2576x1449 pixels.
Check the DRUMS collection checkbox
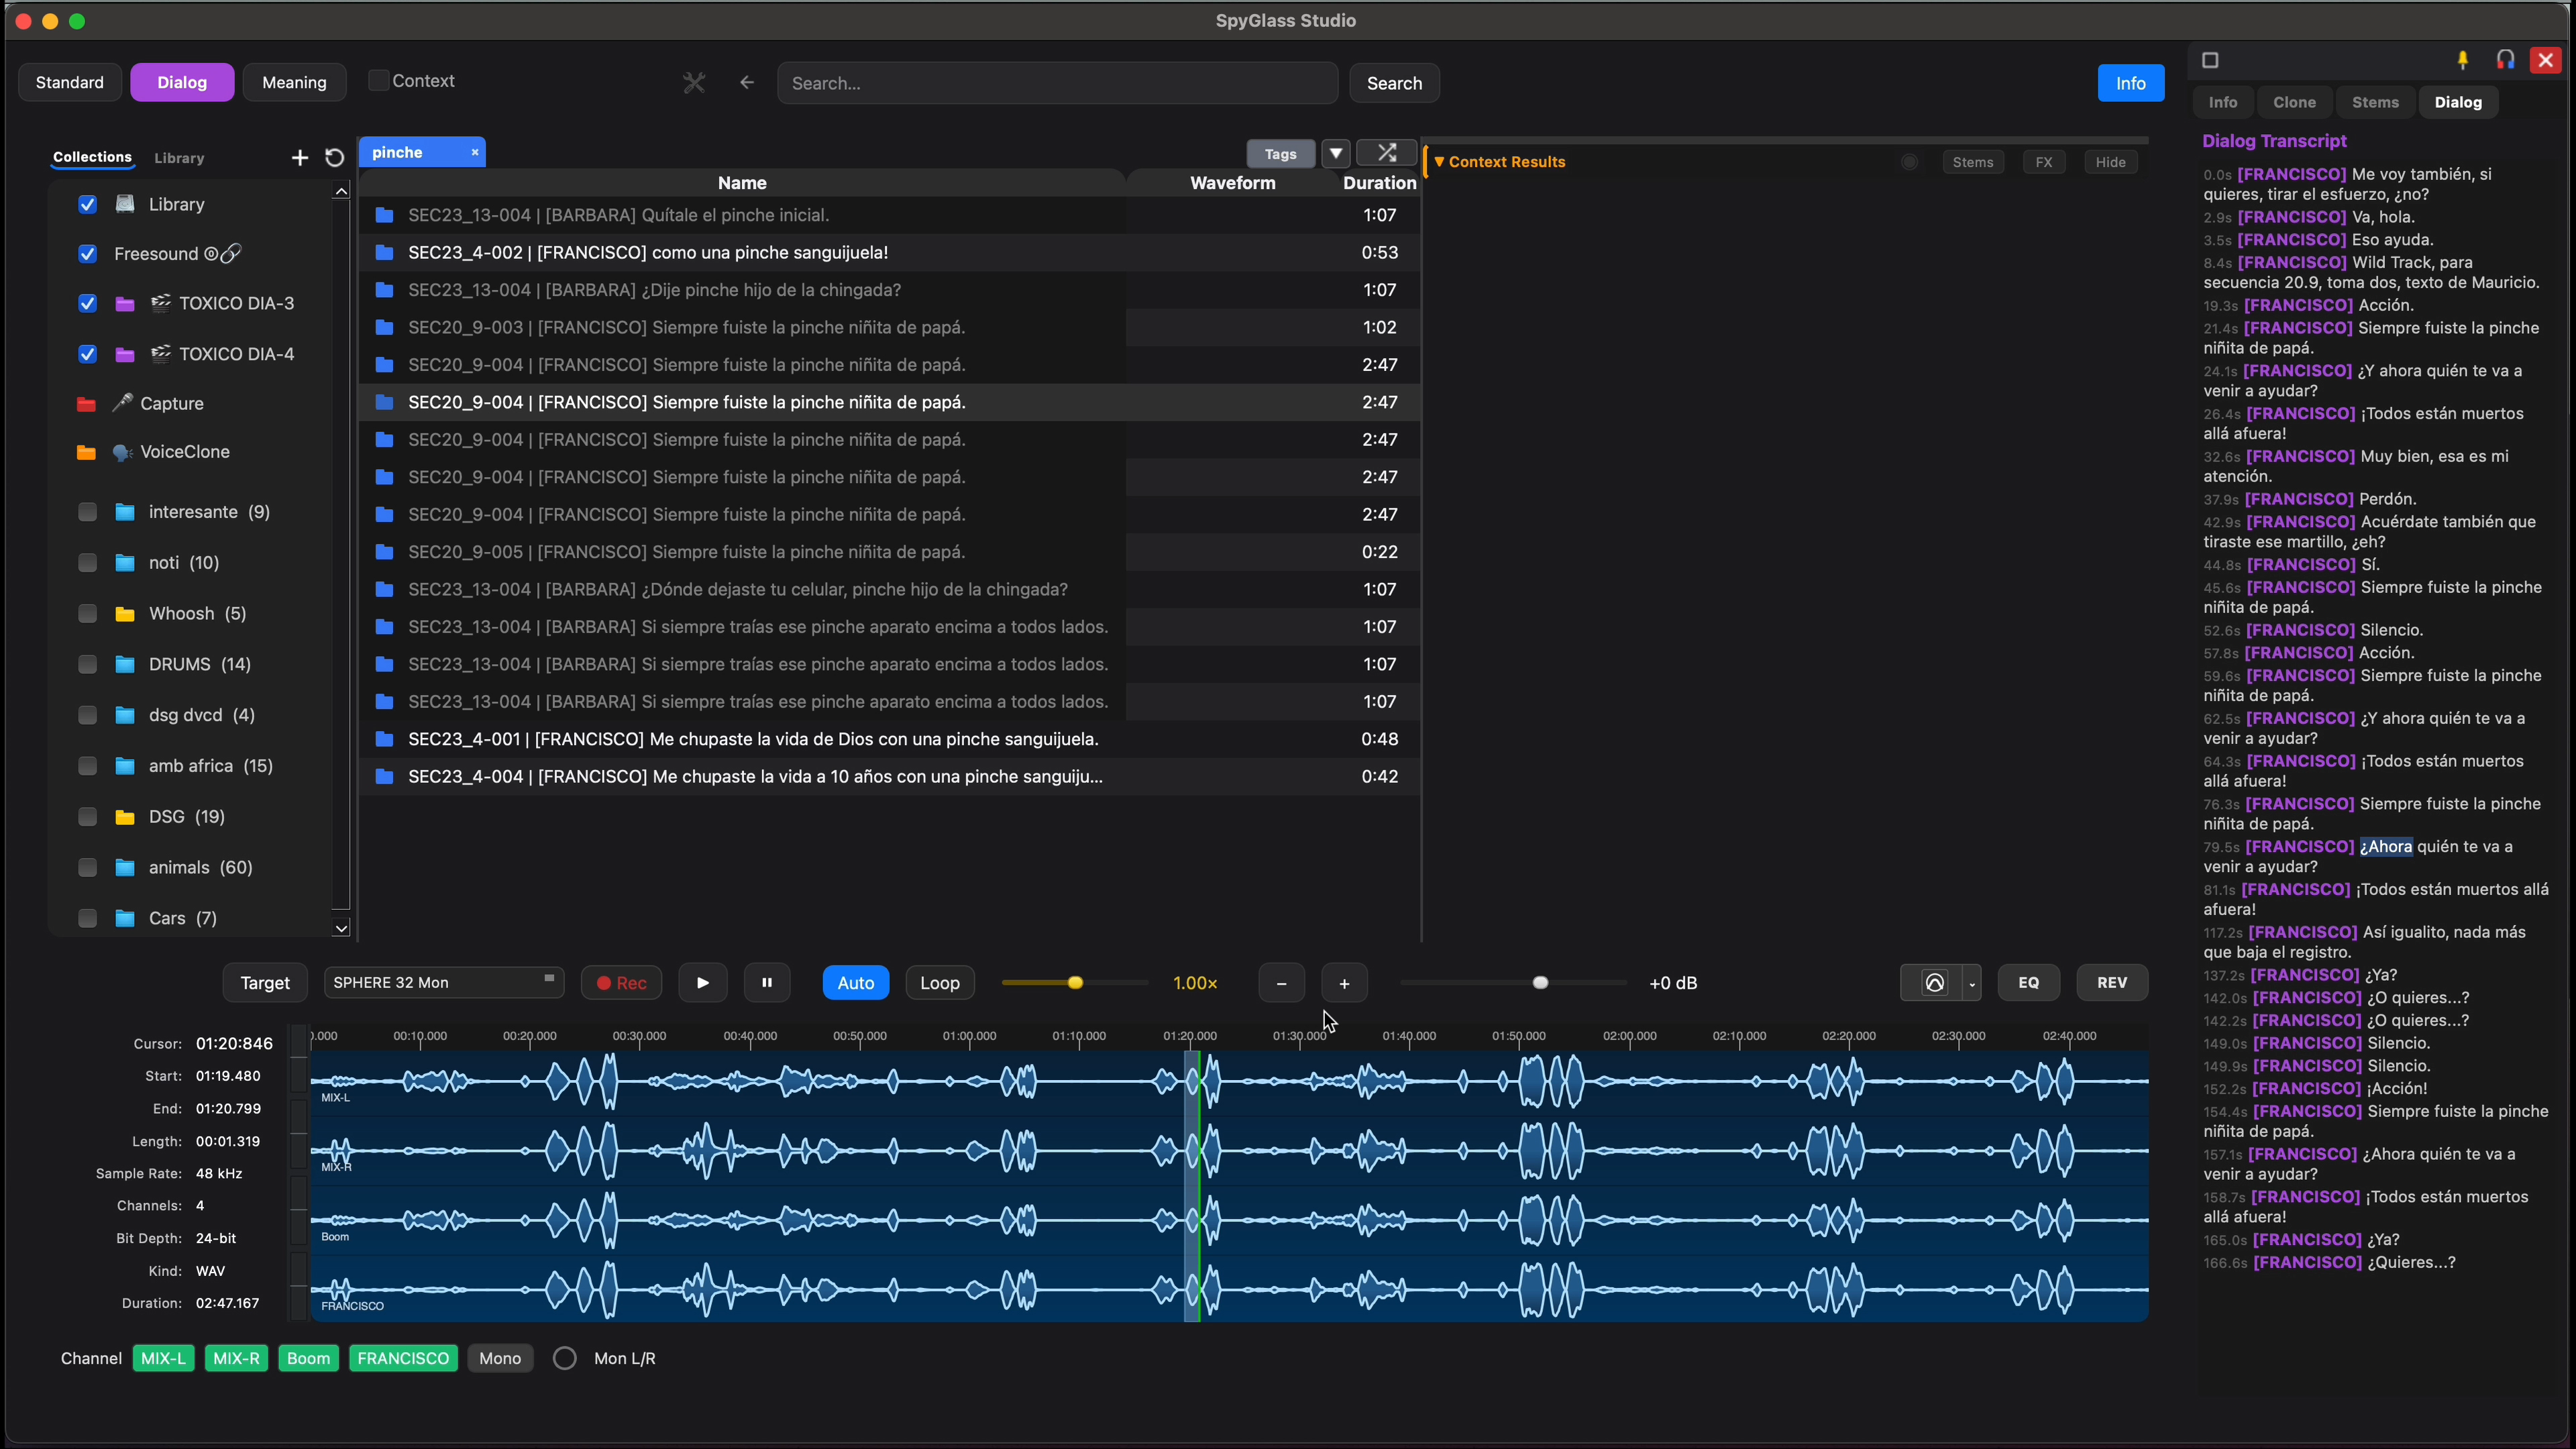pos(88,664)
